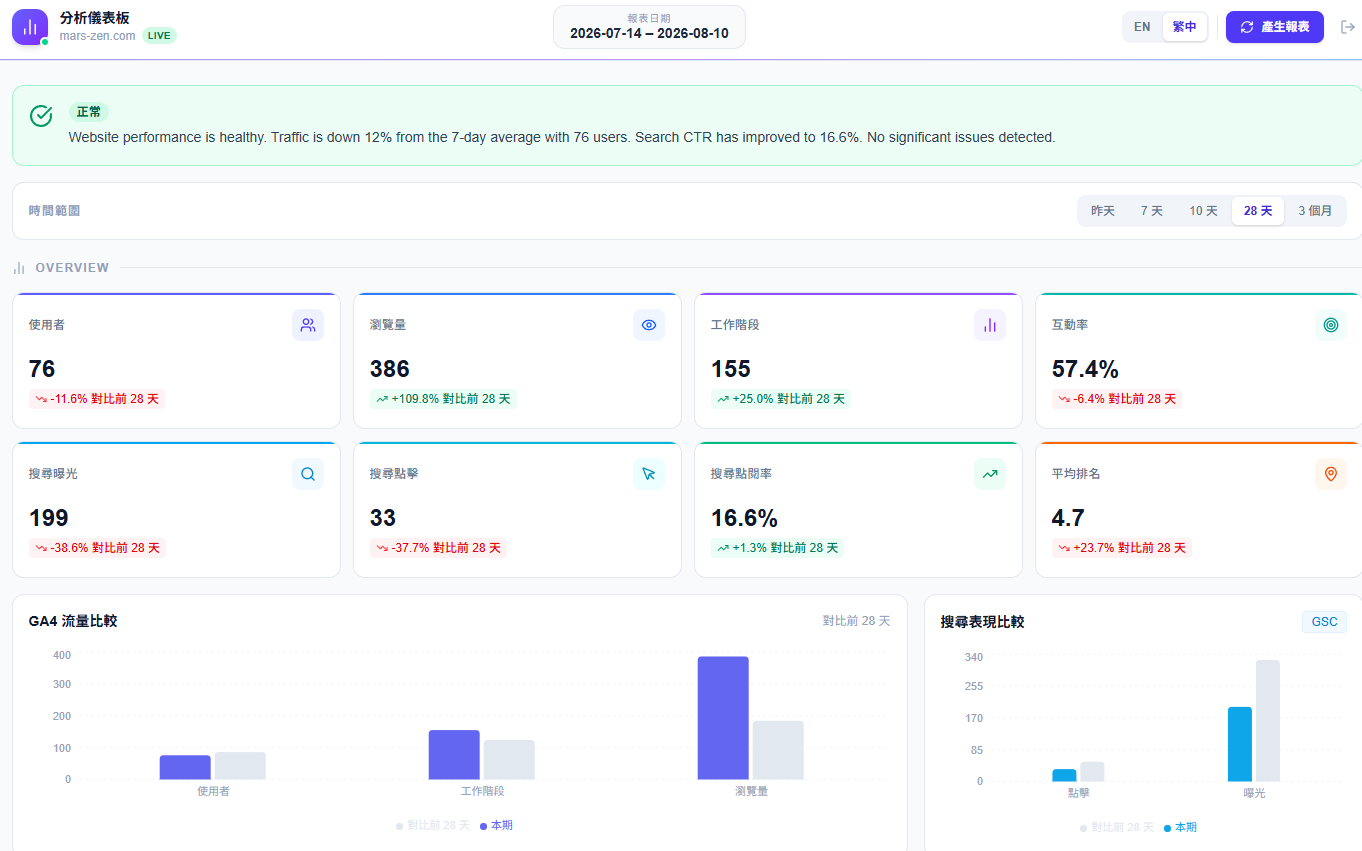
Task: Click the 57.4% engagement rate value
Action: coord(1085,369)
